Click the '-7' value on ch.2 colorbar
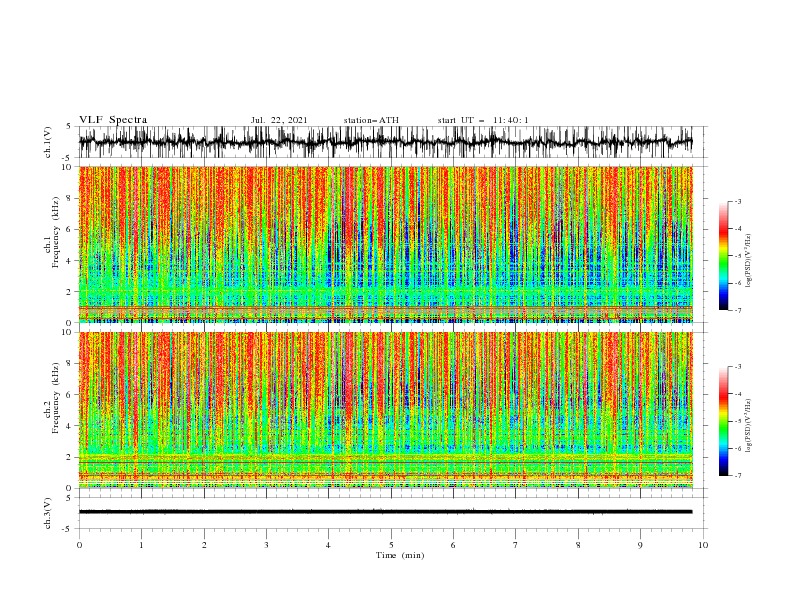This screenshot has width=792, height=612. pyautogui.click(x=737, y=476)
